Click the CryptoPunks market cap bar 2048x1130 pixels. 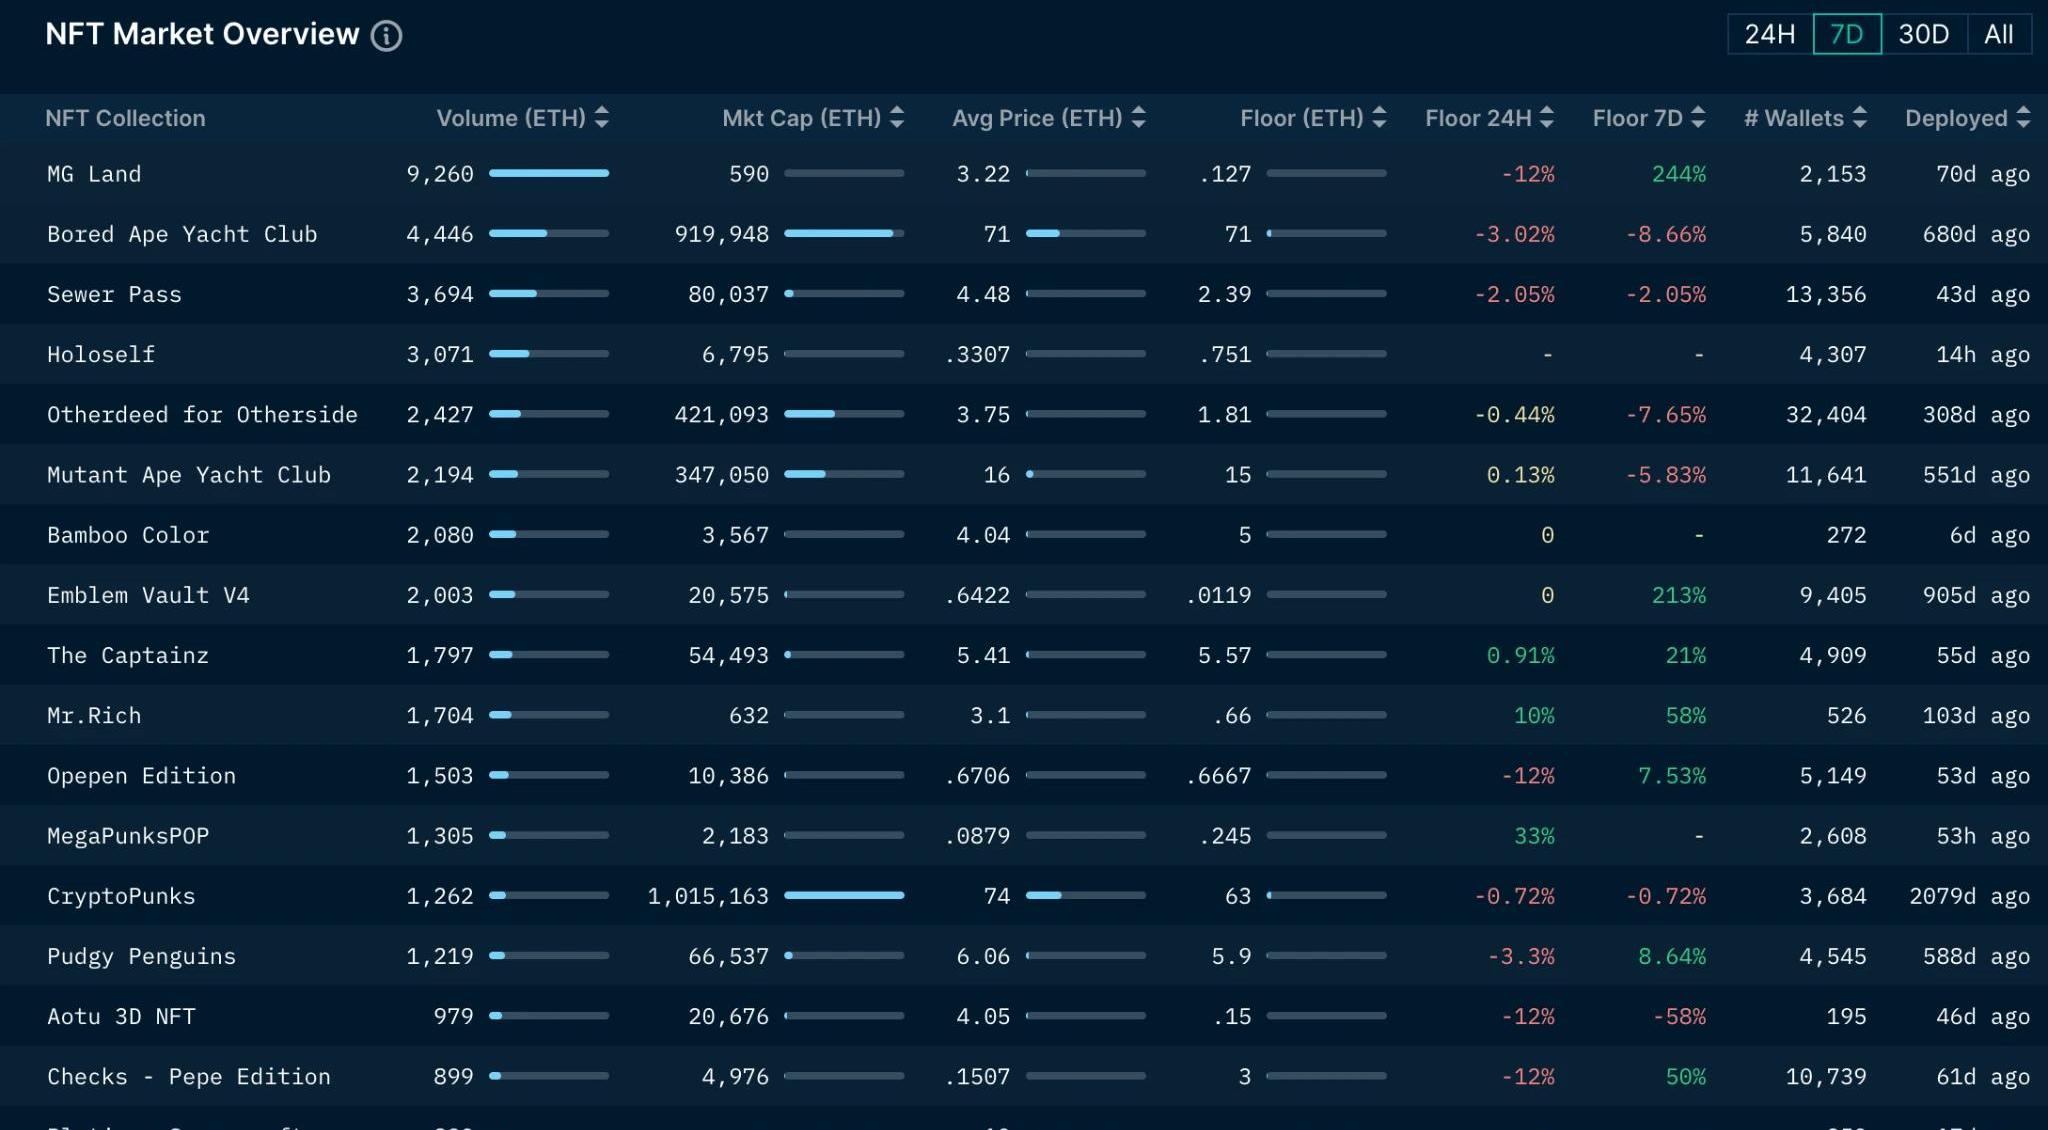click(843, 896)
